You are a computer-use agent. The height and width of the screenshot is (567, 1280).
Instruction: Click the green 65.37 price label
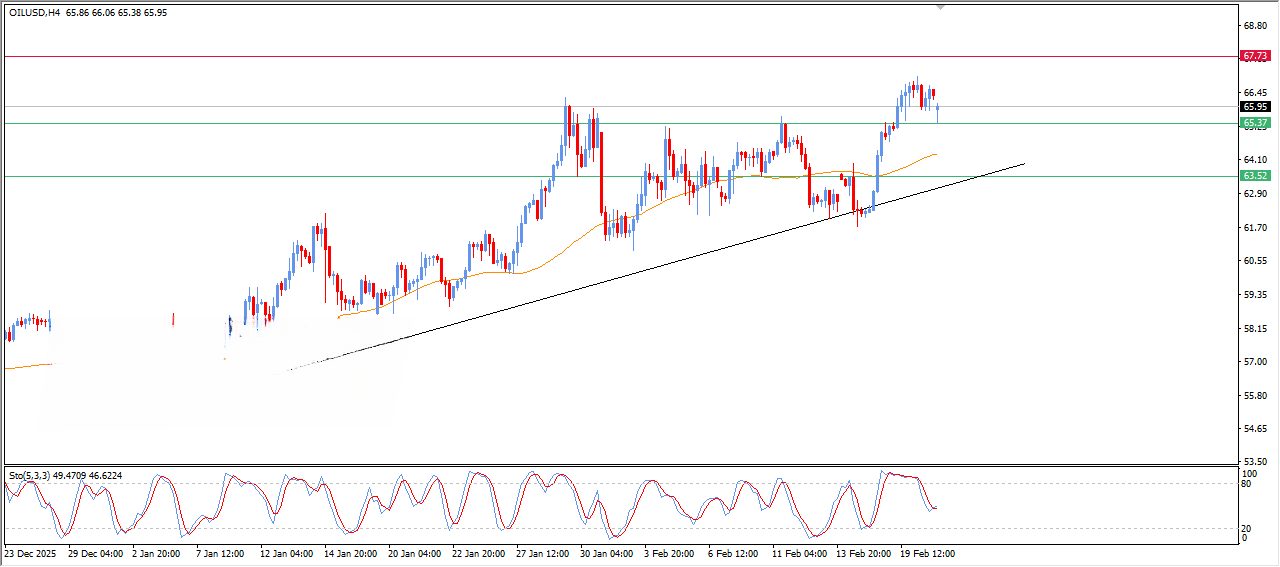point(1254,123)
